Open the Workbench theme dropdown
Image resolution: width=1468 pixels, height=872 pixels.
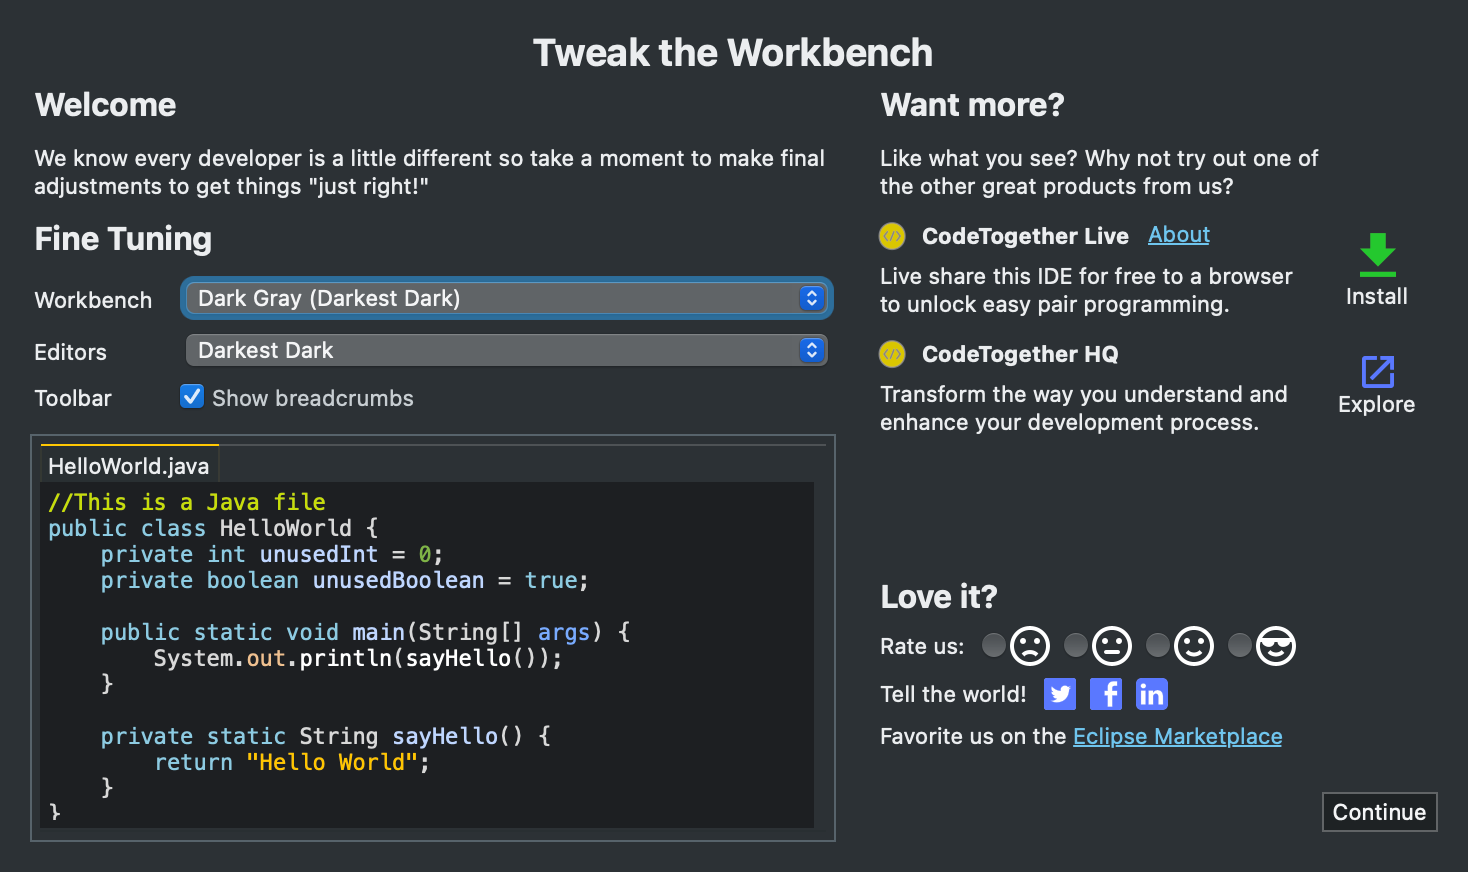506,298
